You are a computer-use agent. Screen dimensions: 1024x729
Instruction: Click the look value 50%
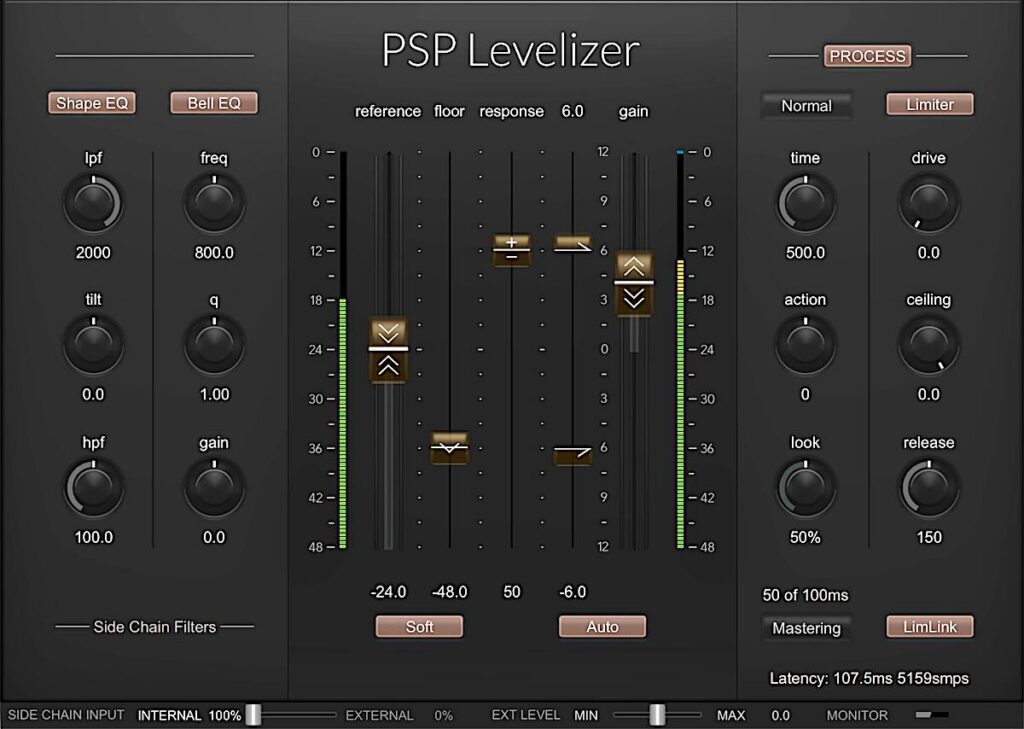tap(805, 538)
